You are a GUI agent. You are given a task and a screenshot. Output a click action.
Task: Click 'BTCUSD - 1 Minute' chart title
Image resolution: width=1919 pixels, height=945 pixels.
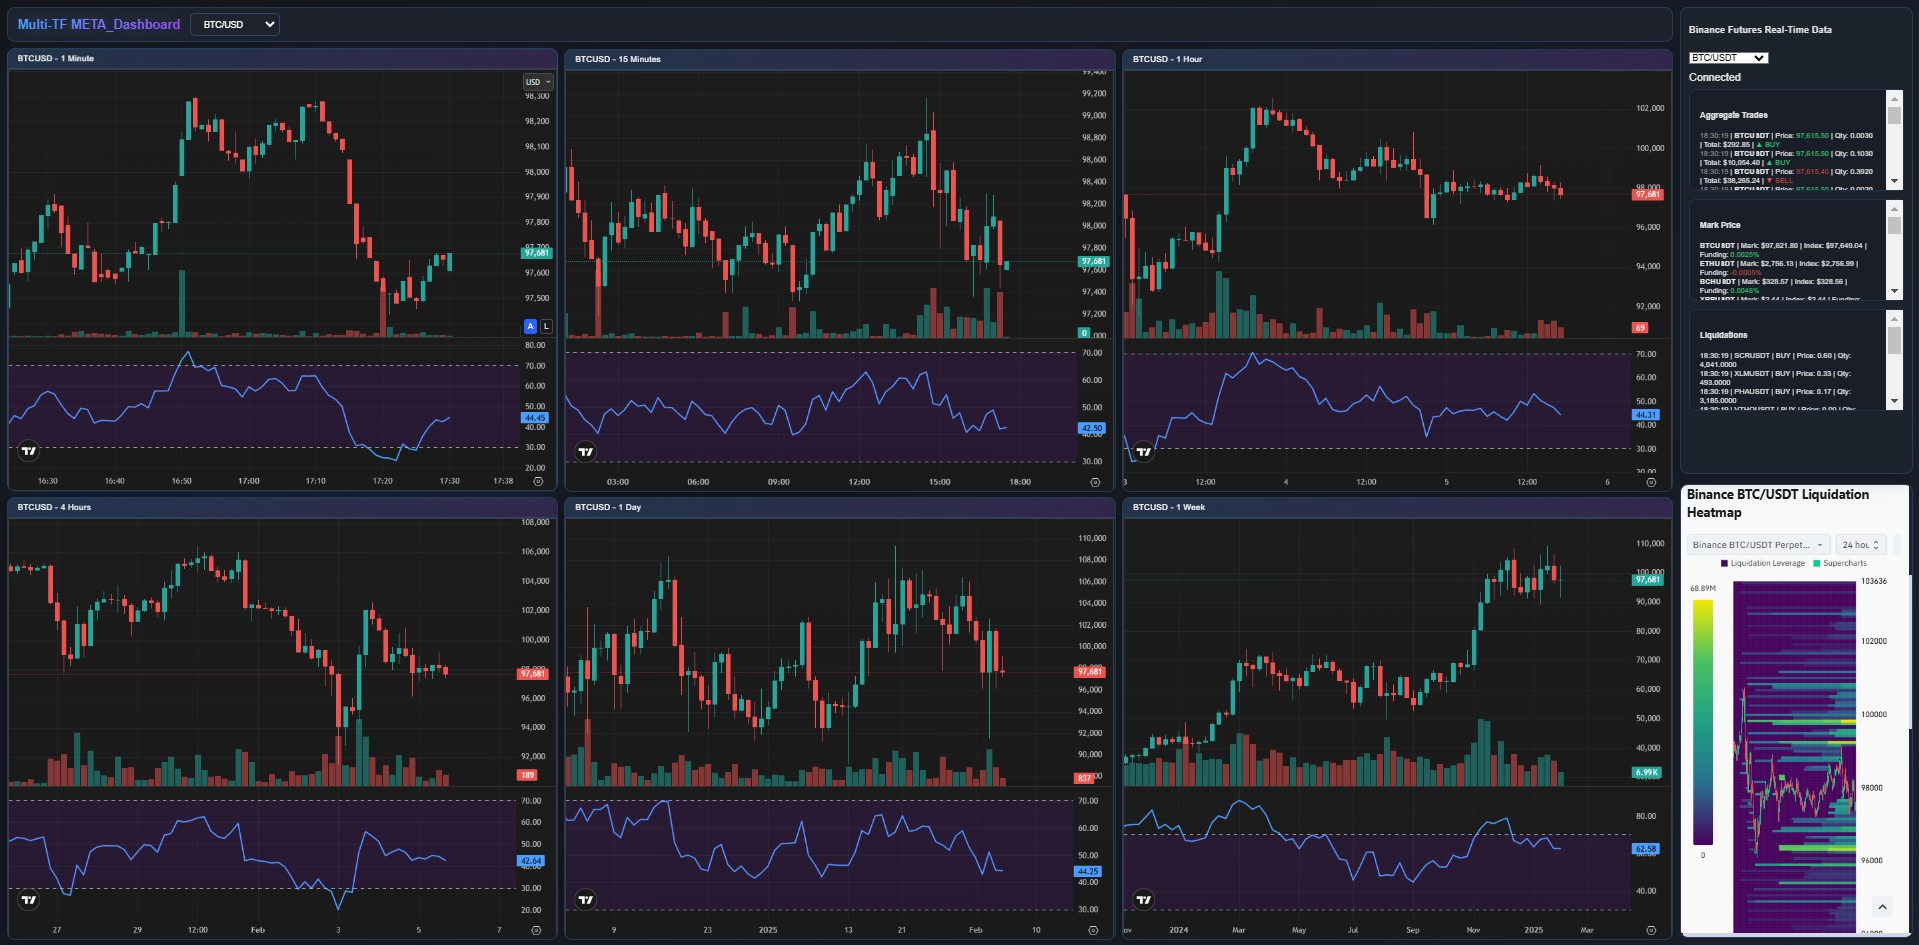click(56, 58)
